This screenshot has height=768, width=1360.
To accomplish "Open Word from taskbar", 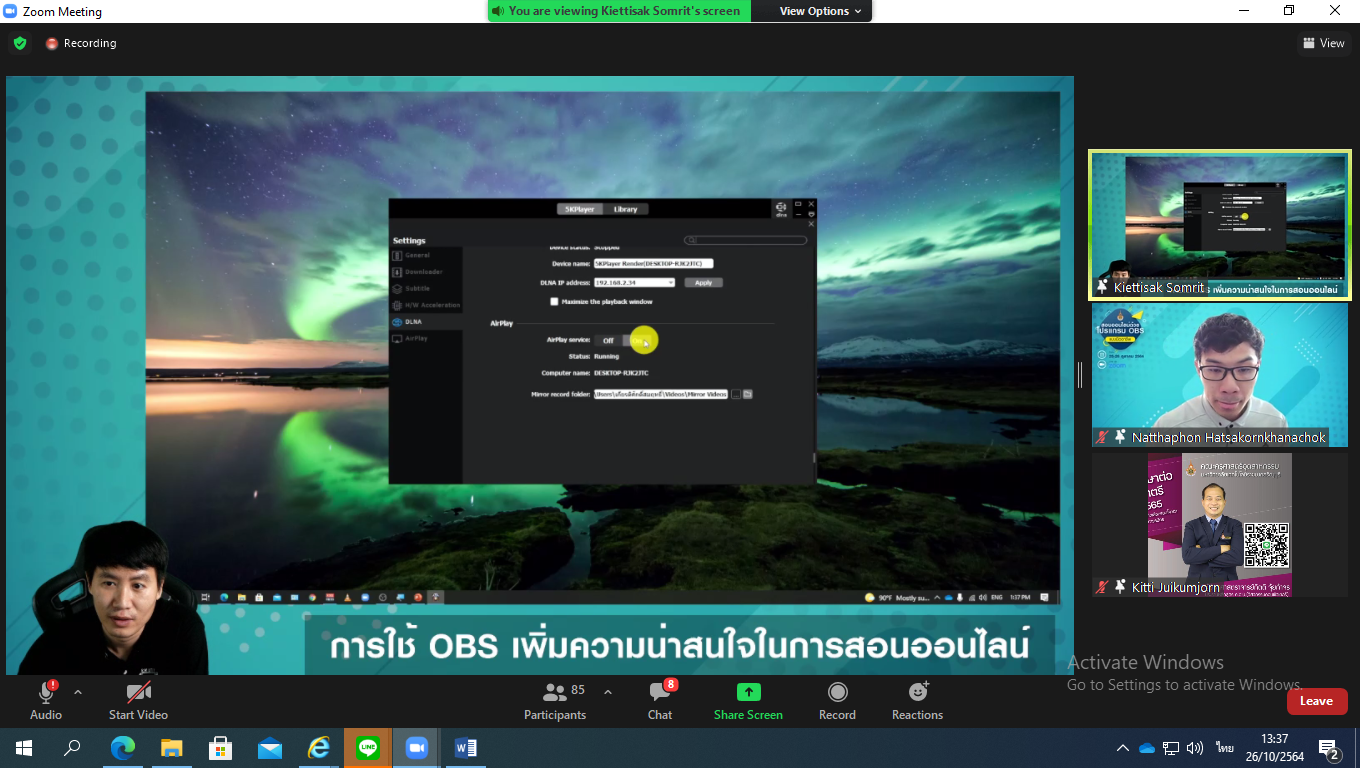I will pos(465,748).
